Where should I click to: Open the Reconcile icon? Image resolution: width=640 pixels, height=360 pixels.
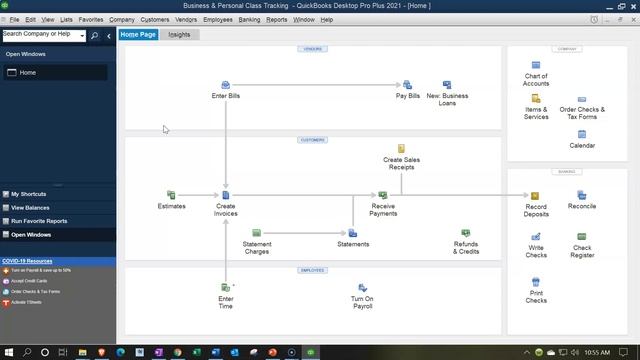pyautogui.click(x=582, y=195)
